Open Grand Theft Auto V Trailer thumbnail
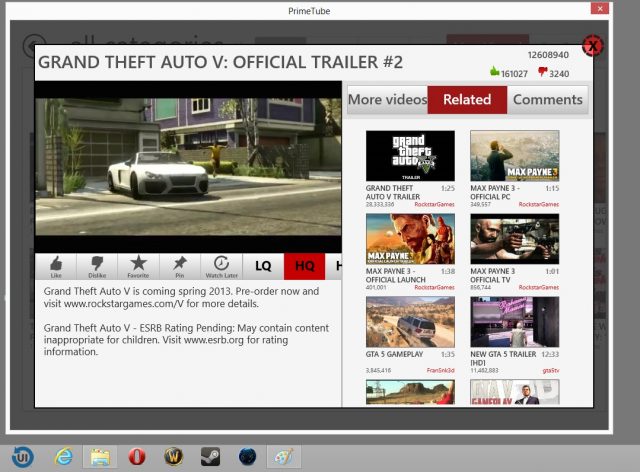The image size is (640, 472). tap(410, 156)
